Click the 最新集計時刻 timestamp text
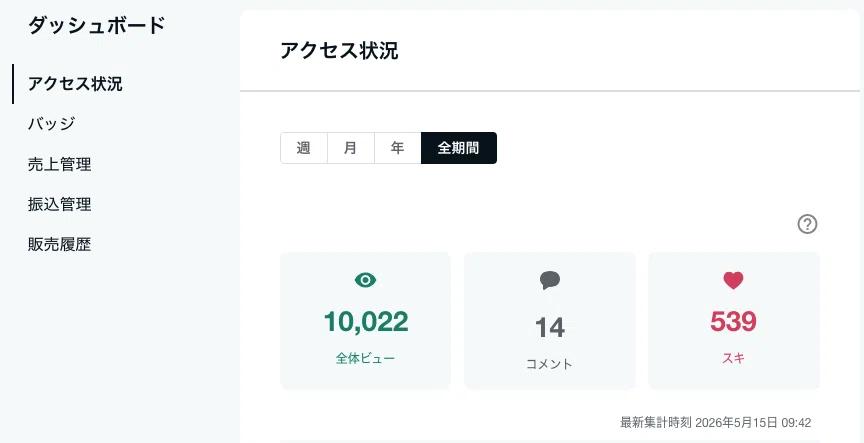The height and width of the screenshot is (443, 864). click(x=716, y=423)
